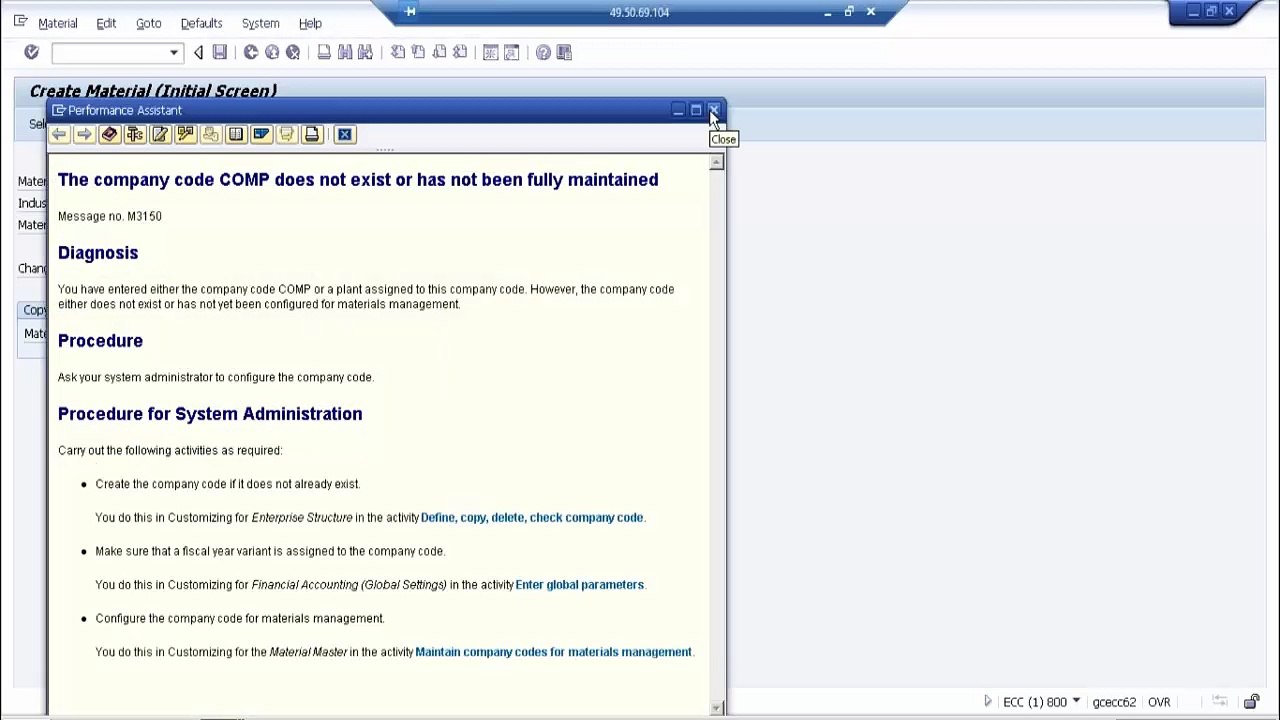Open the Goto menu
Image resolution: width=1280 pixels, height=720 pixels.
click(148, 23)
